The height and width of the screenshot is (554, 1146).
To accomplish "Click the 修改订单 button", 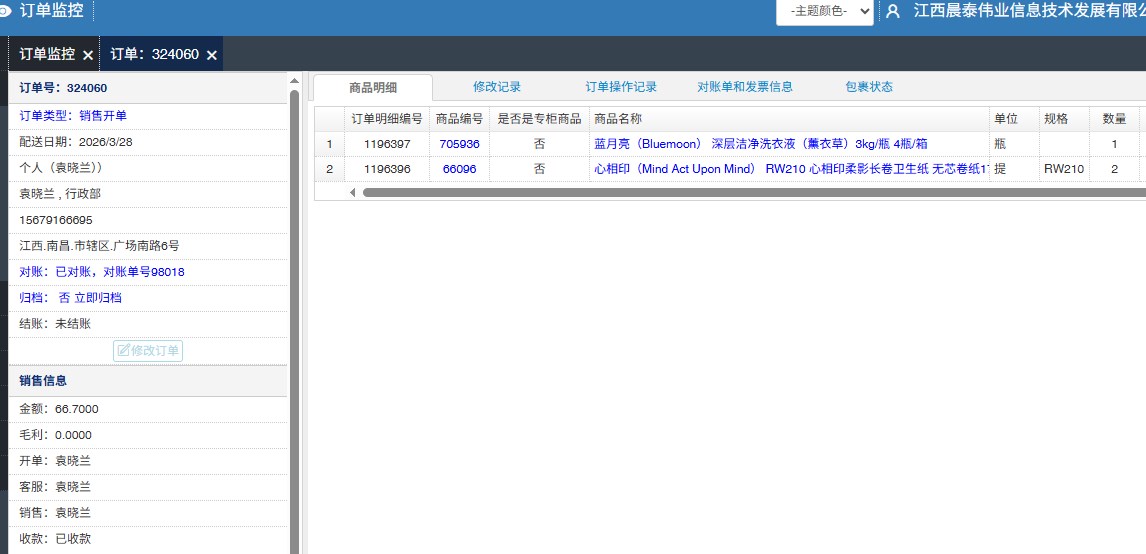I will (148, 351).
